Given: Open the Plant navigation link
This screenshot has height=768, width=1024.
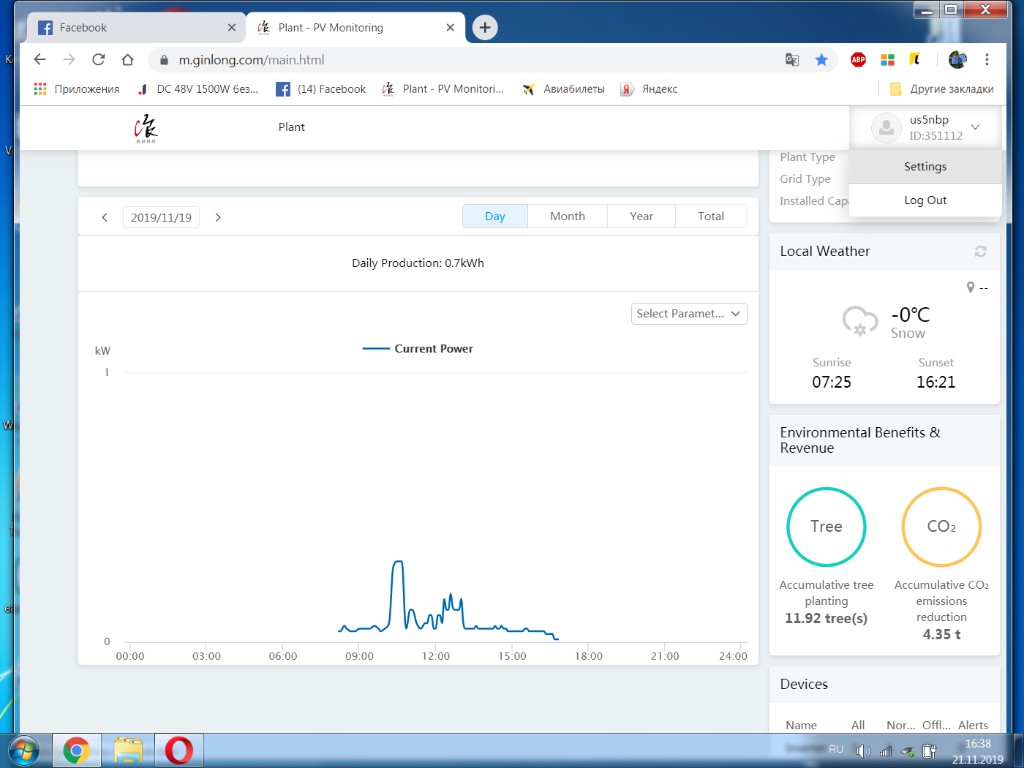Looking at the screenshot, I should 291,127.
